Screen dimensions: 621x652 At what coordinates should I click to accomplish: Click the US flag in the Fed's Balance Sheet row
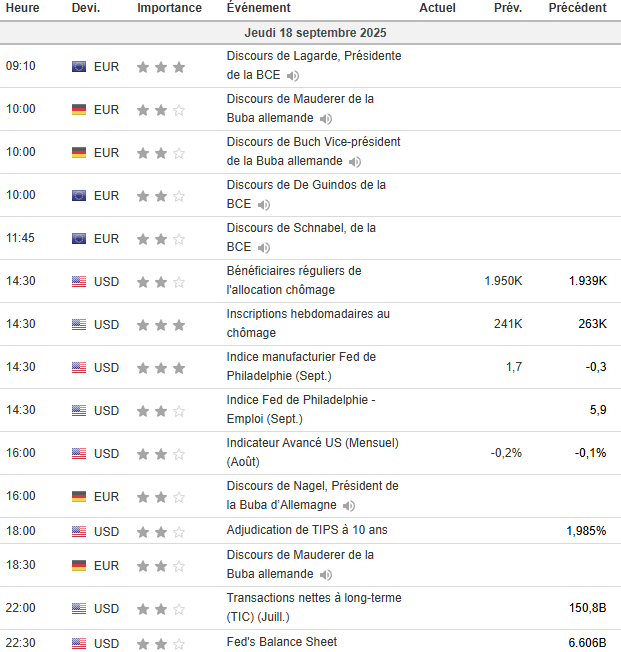click(x=79, y=643)
